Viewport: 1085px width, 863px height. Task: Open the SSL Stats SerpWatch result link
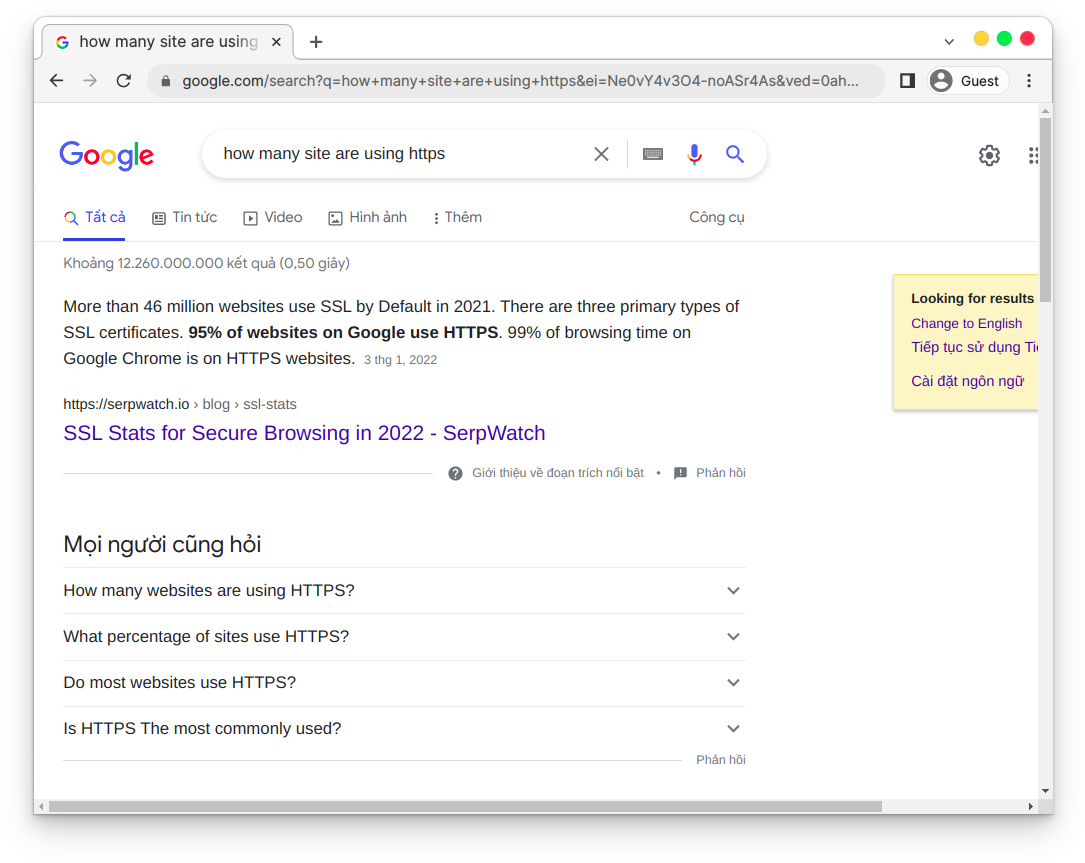pyautogui.click(x=304, y=433)
